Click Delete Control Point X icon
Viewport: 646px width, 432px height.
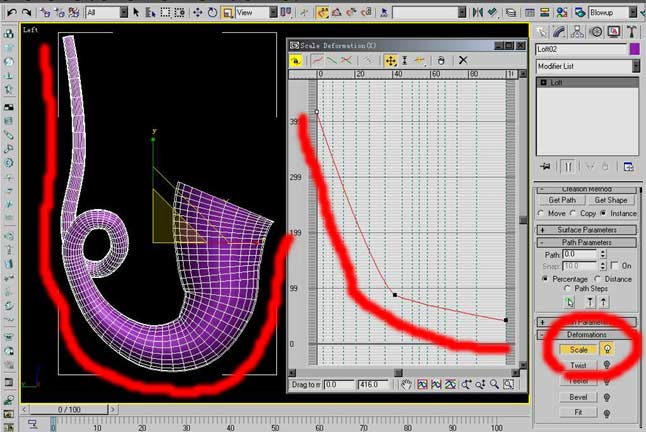tap(463, 61)
